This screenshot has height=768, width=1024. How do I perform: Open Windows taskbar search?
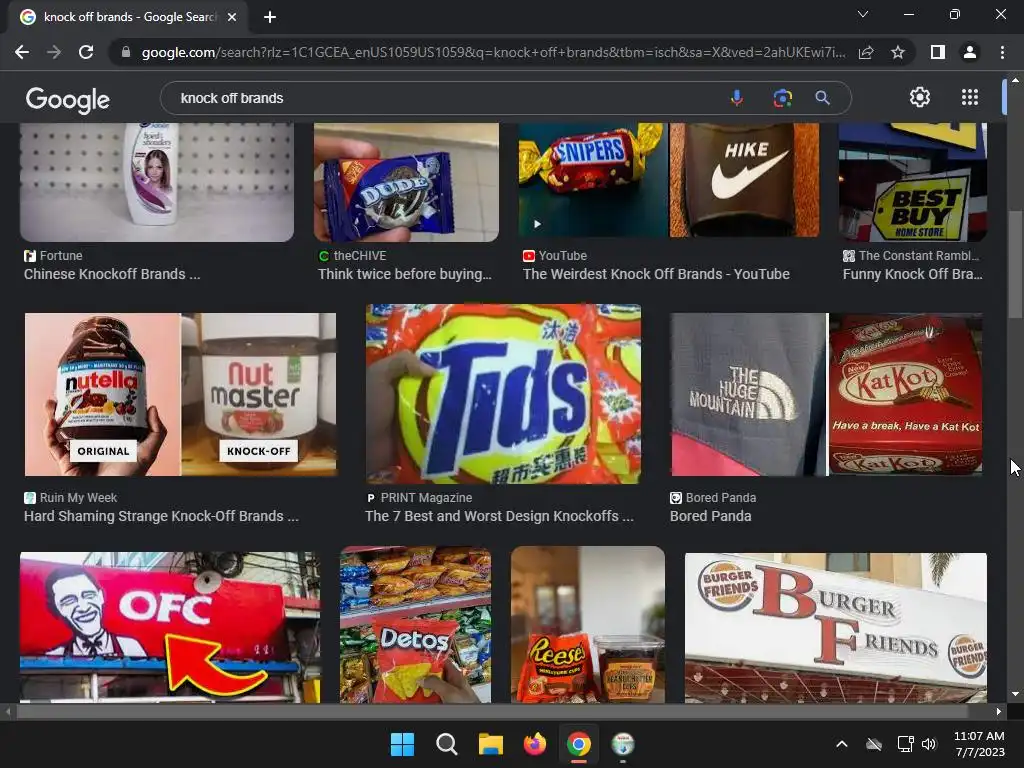447,744
